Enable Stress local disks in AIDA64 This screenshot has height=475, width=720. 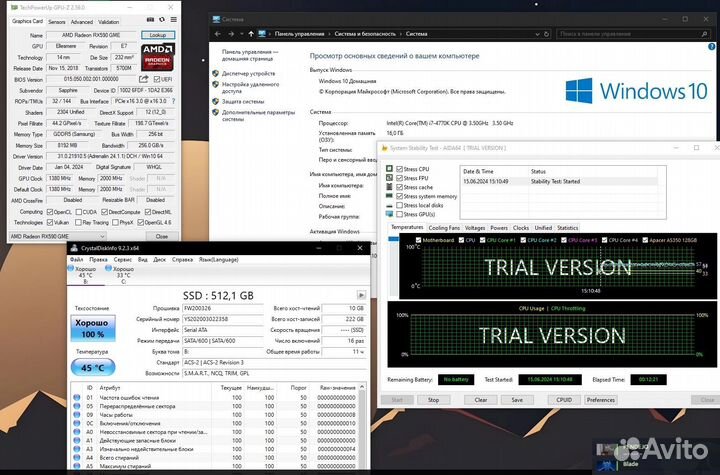tap(399, 205)
